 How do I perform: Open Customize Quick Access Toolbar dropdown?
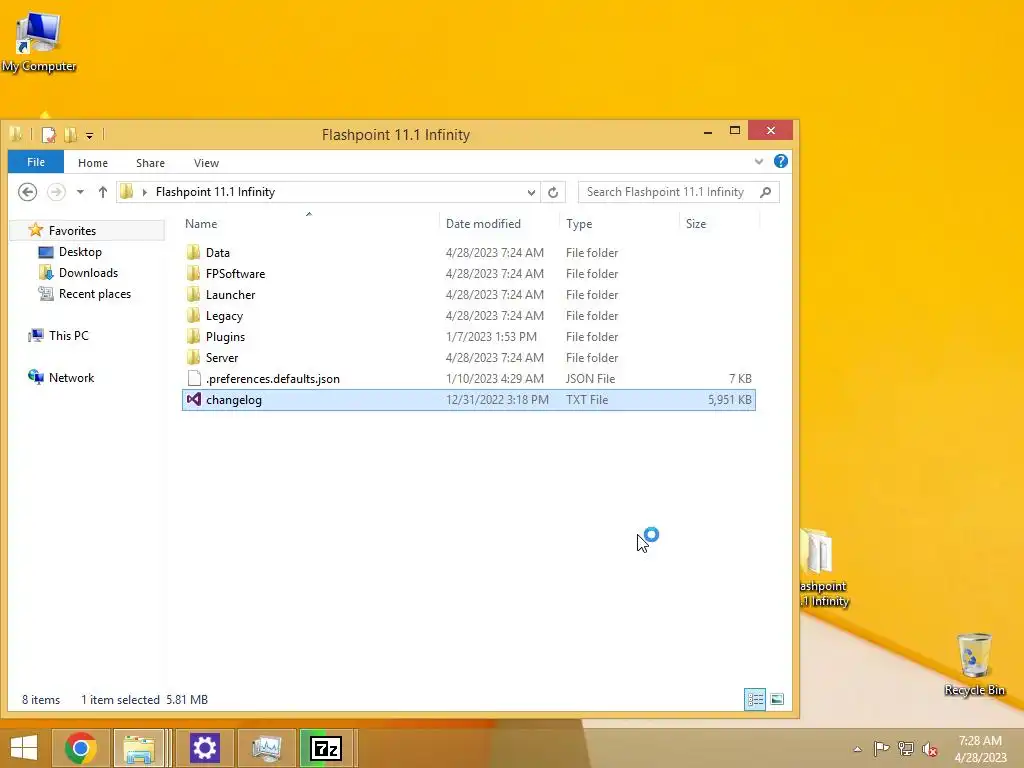coord(89,135)
